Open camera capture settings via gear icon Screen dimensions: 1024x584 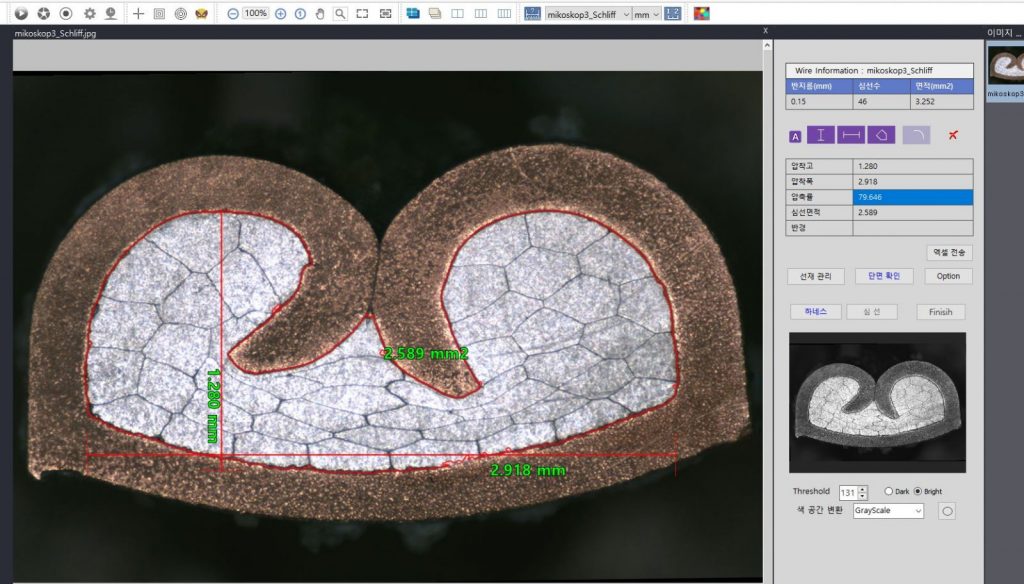tap(90, 12)
